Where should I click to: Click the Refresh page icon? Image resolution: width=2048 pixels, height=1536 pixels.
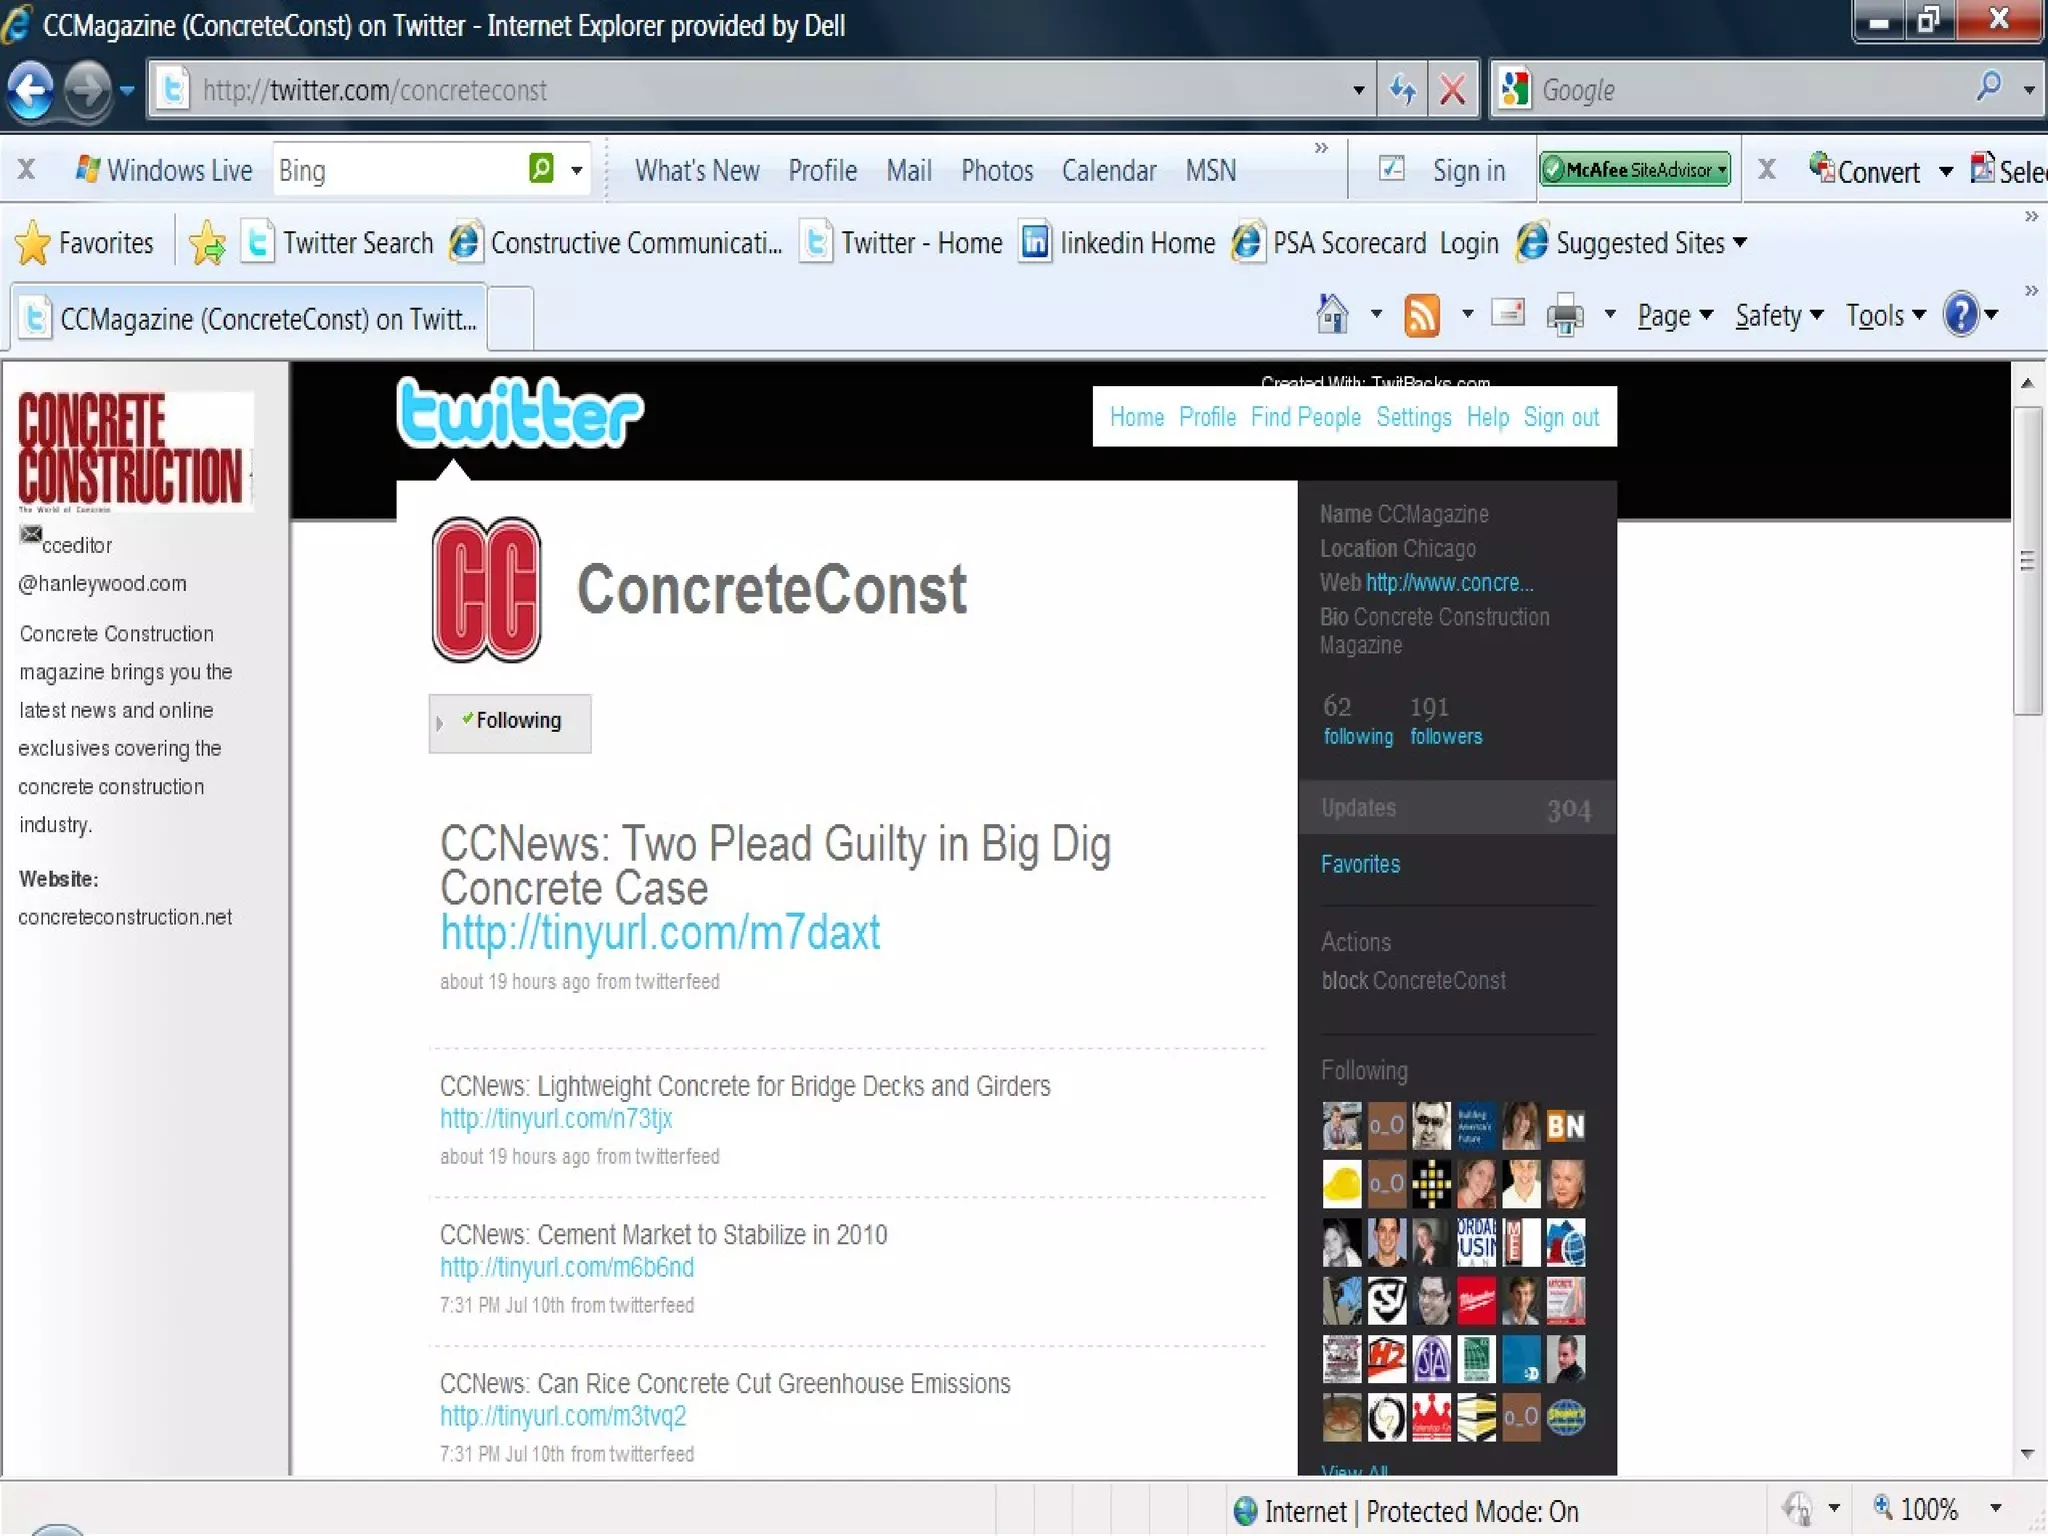[x=1402, y=91]
